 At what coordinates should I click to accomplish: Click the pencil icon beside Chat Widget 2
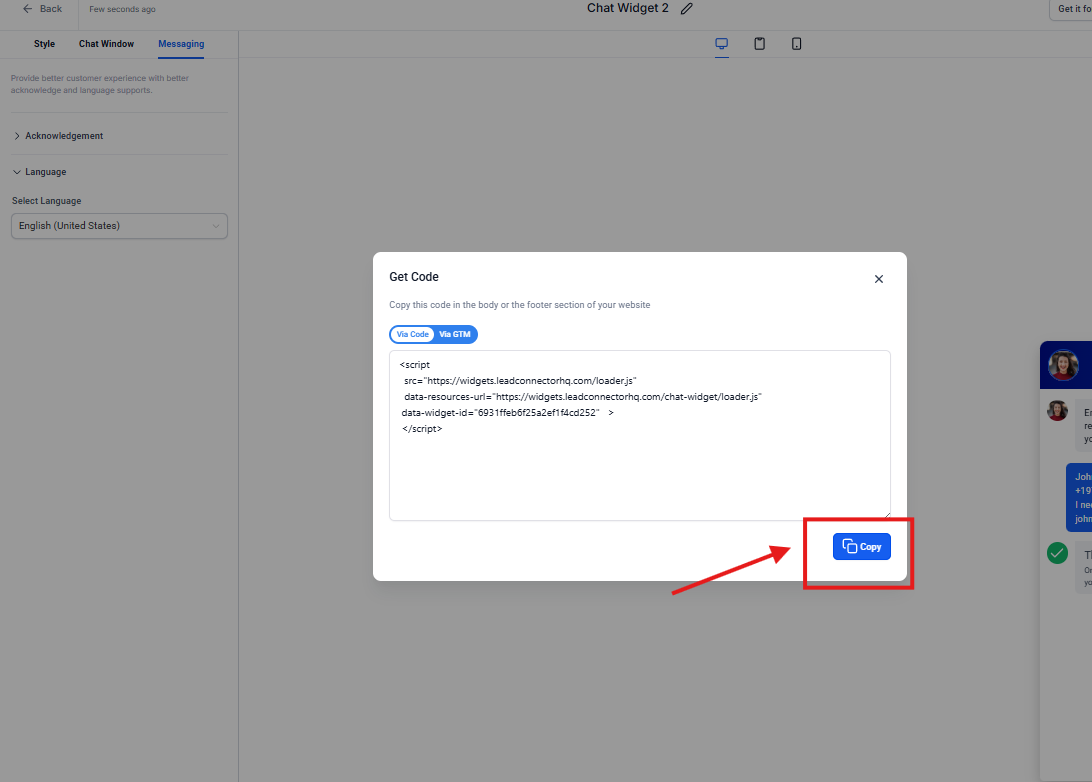pos(686,9)
